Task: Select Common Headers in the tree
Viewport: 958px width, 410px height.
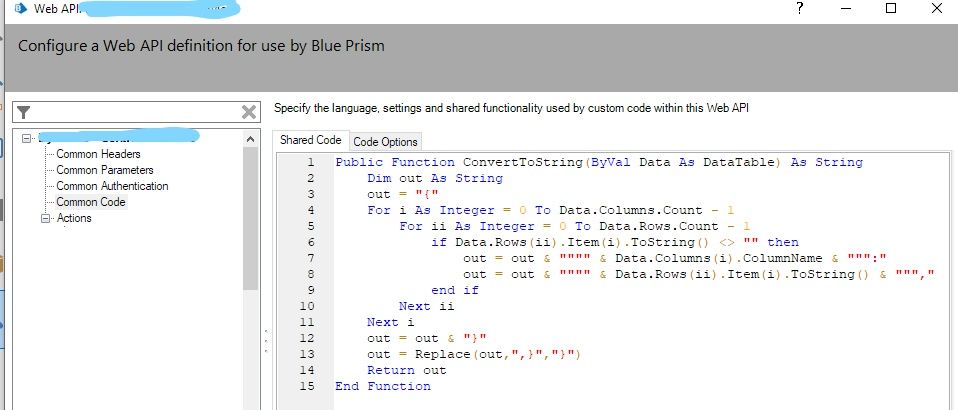Action: (98, 154)
